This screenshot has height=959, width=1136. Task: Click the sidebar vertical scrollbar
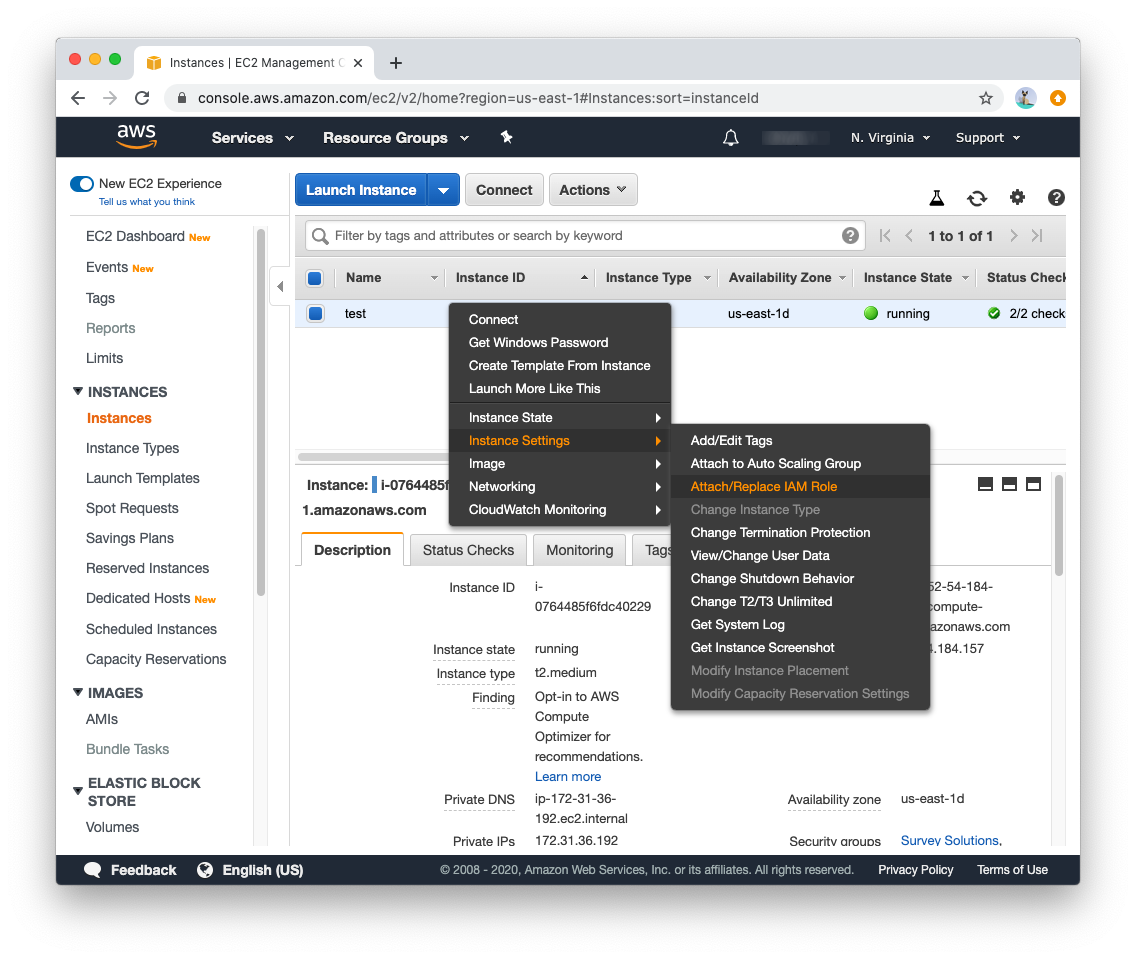point(261,411)
